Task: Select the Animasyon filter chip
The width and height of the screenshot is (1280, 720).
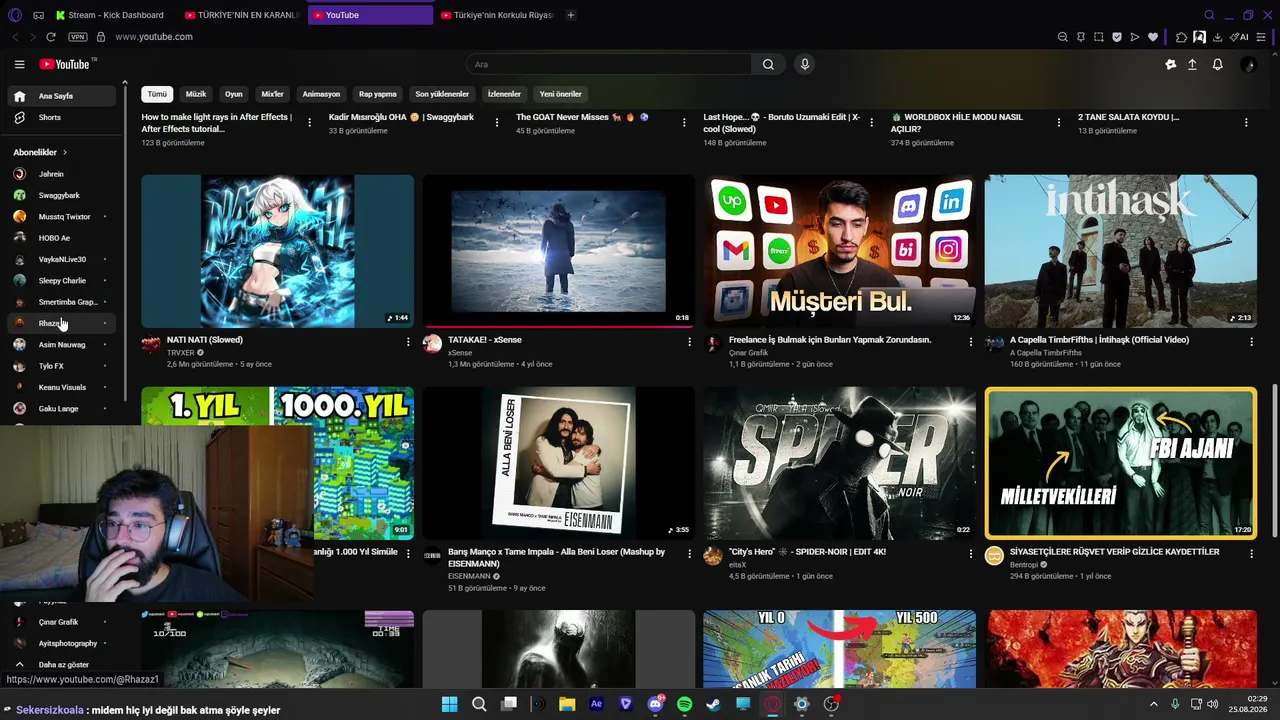Action: [x=321, y=94]
